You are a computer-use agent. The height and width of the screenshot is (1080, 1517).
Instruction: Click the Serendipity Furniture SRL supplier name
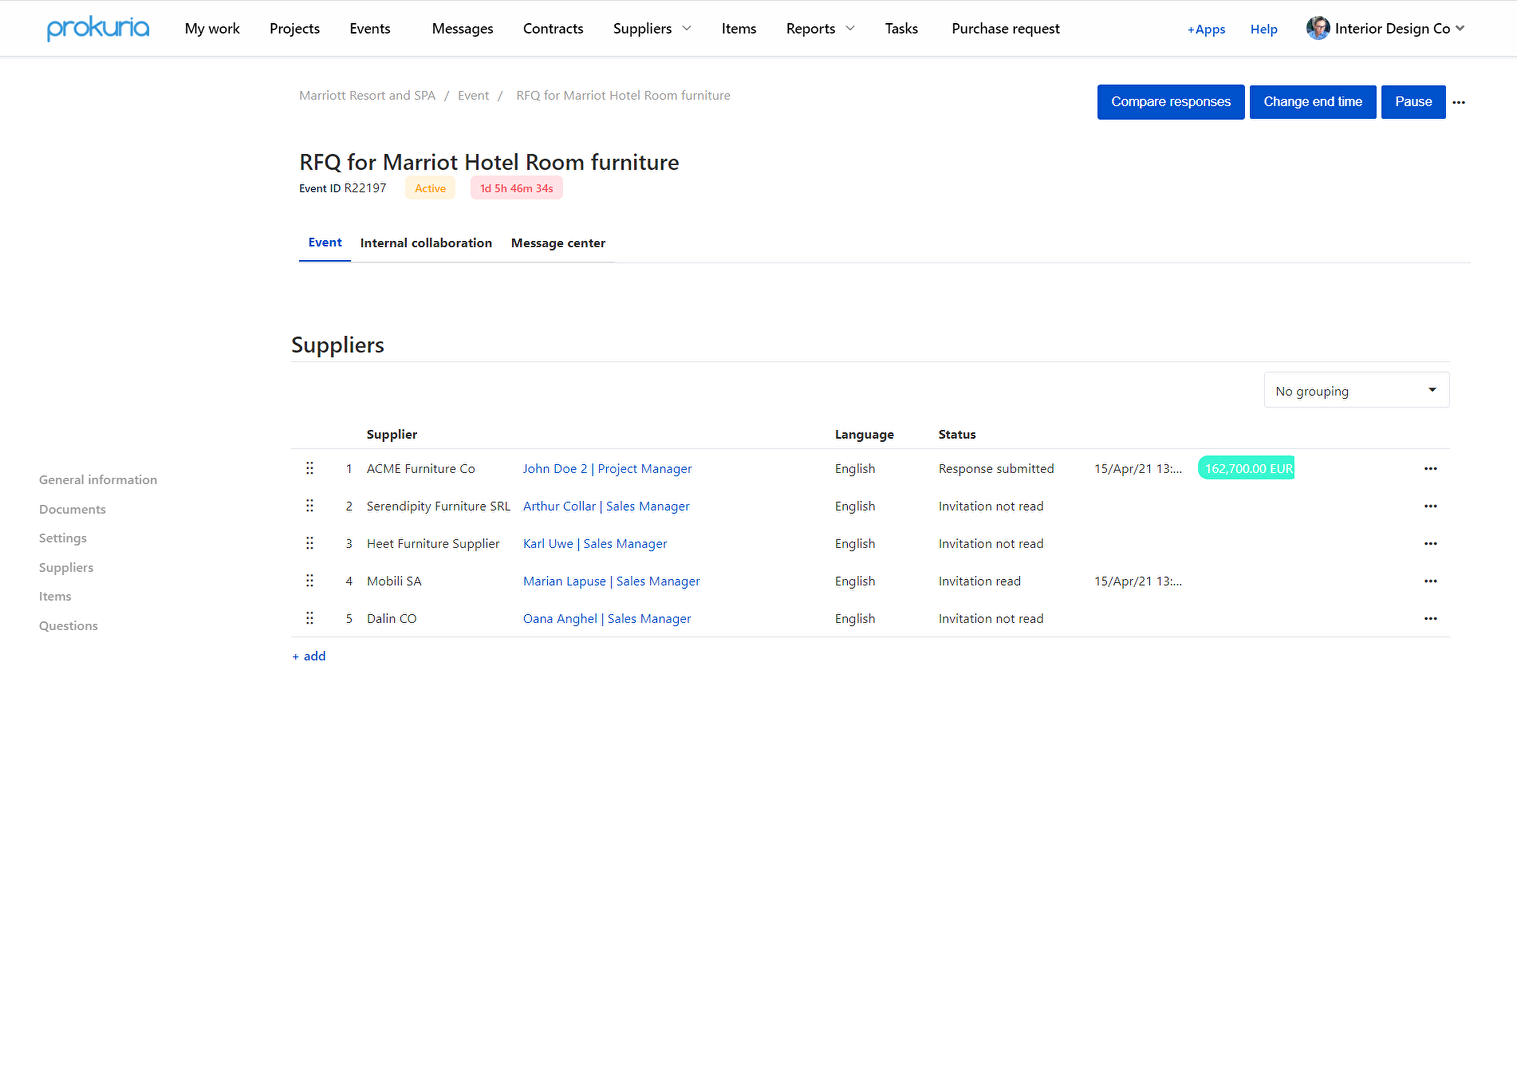pos(439,506)
